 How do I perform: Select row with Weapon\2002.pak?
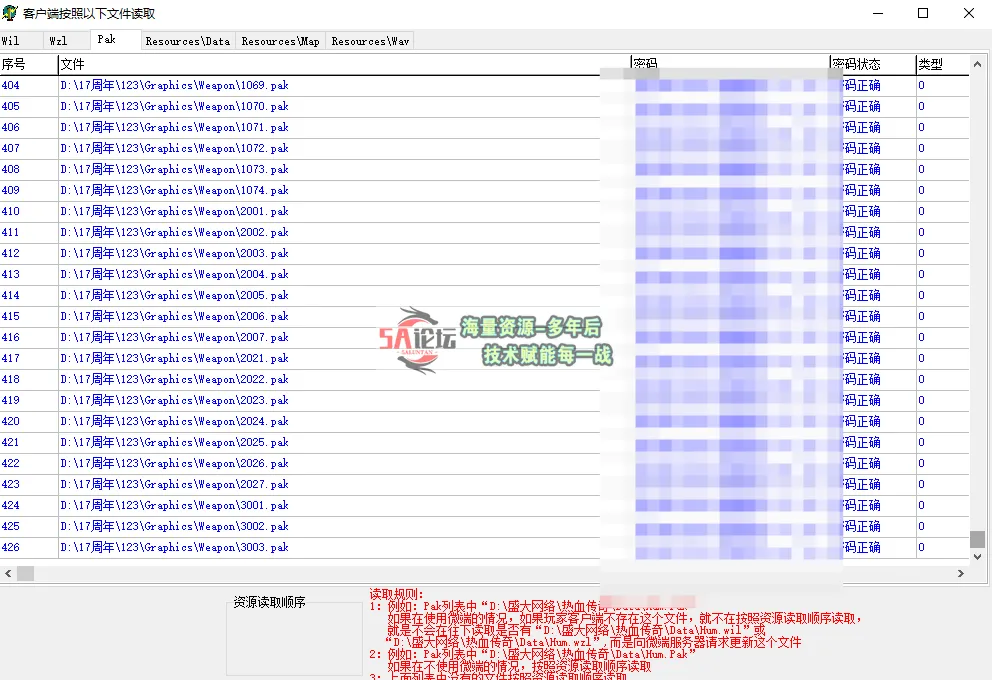coord(485,232)
